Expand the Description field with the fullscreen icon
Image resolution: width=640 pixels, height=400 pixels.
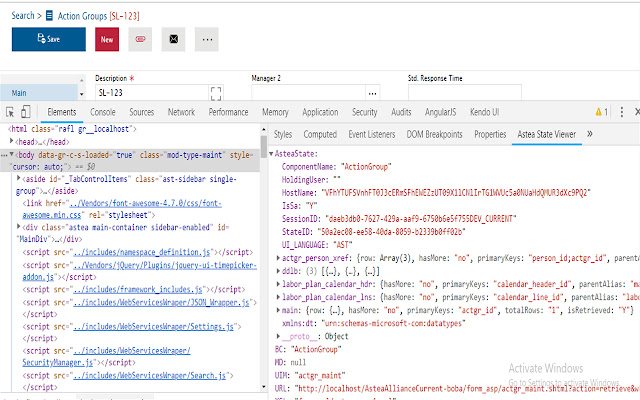tap(216, 93)
